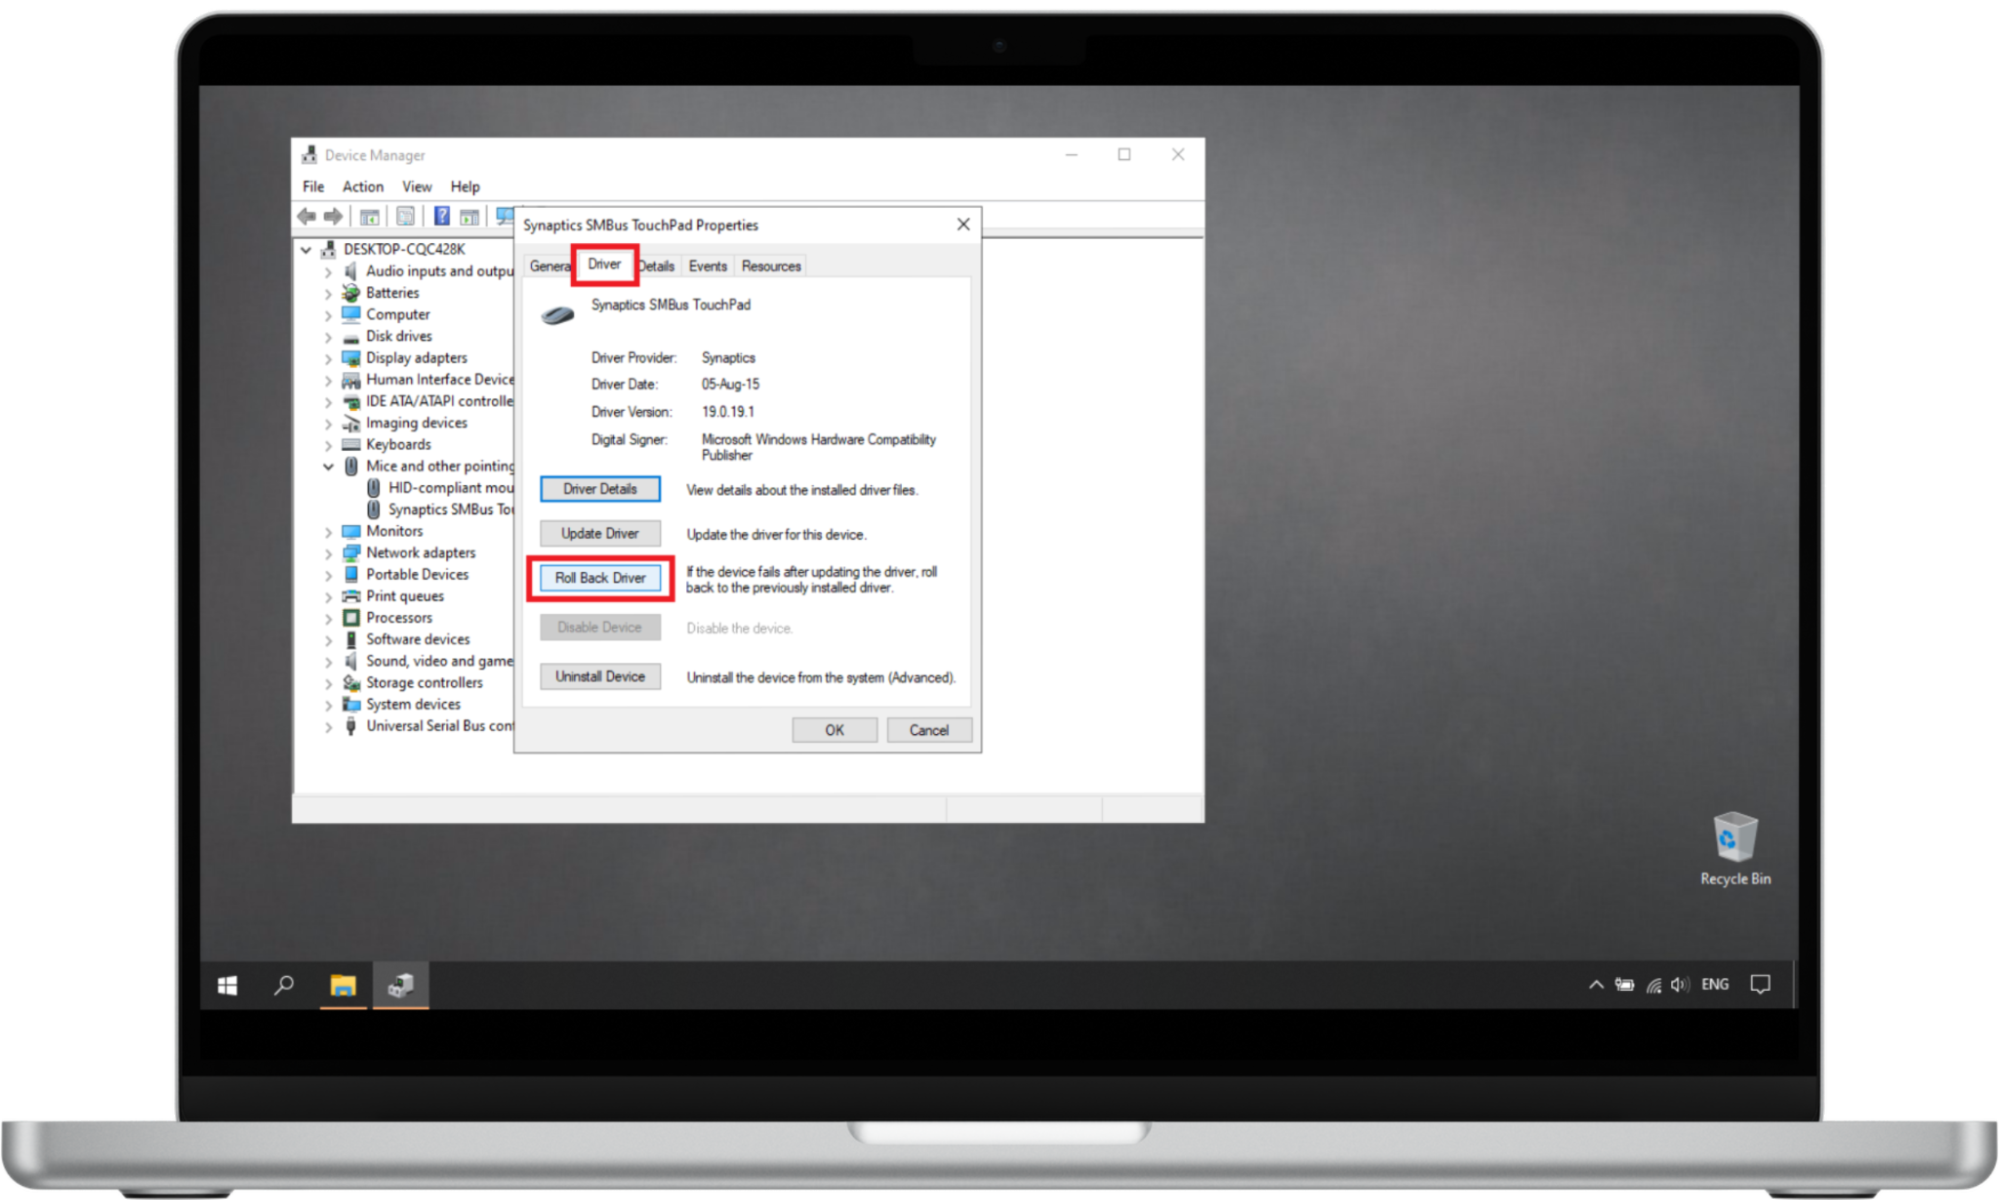1999x1200 pixels.
Task: Click the Update Driver button
Action: pyautogui.click(x=600, y=534)
